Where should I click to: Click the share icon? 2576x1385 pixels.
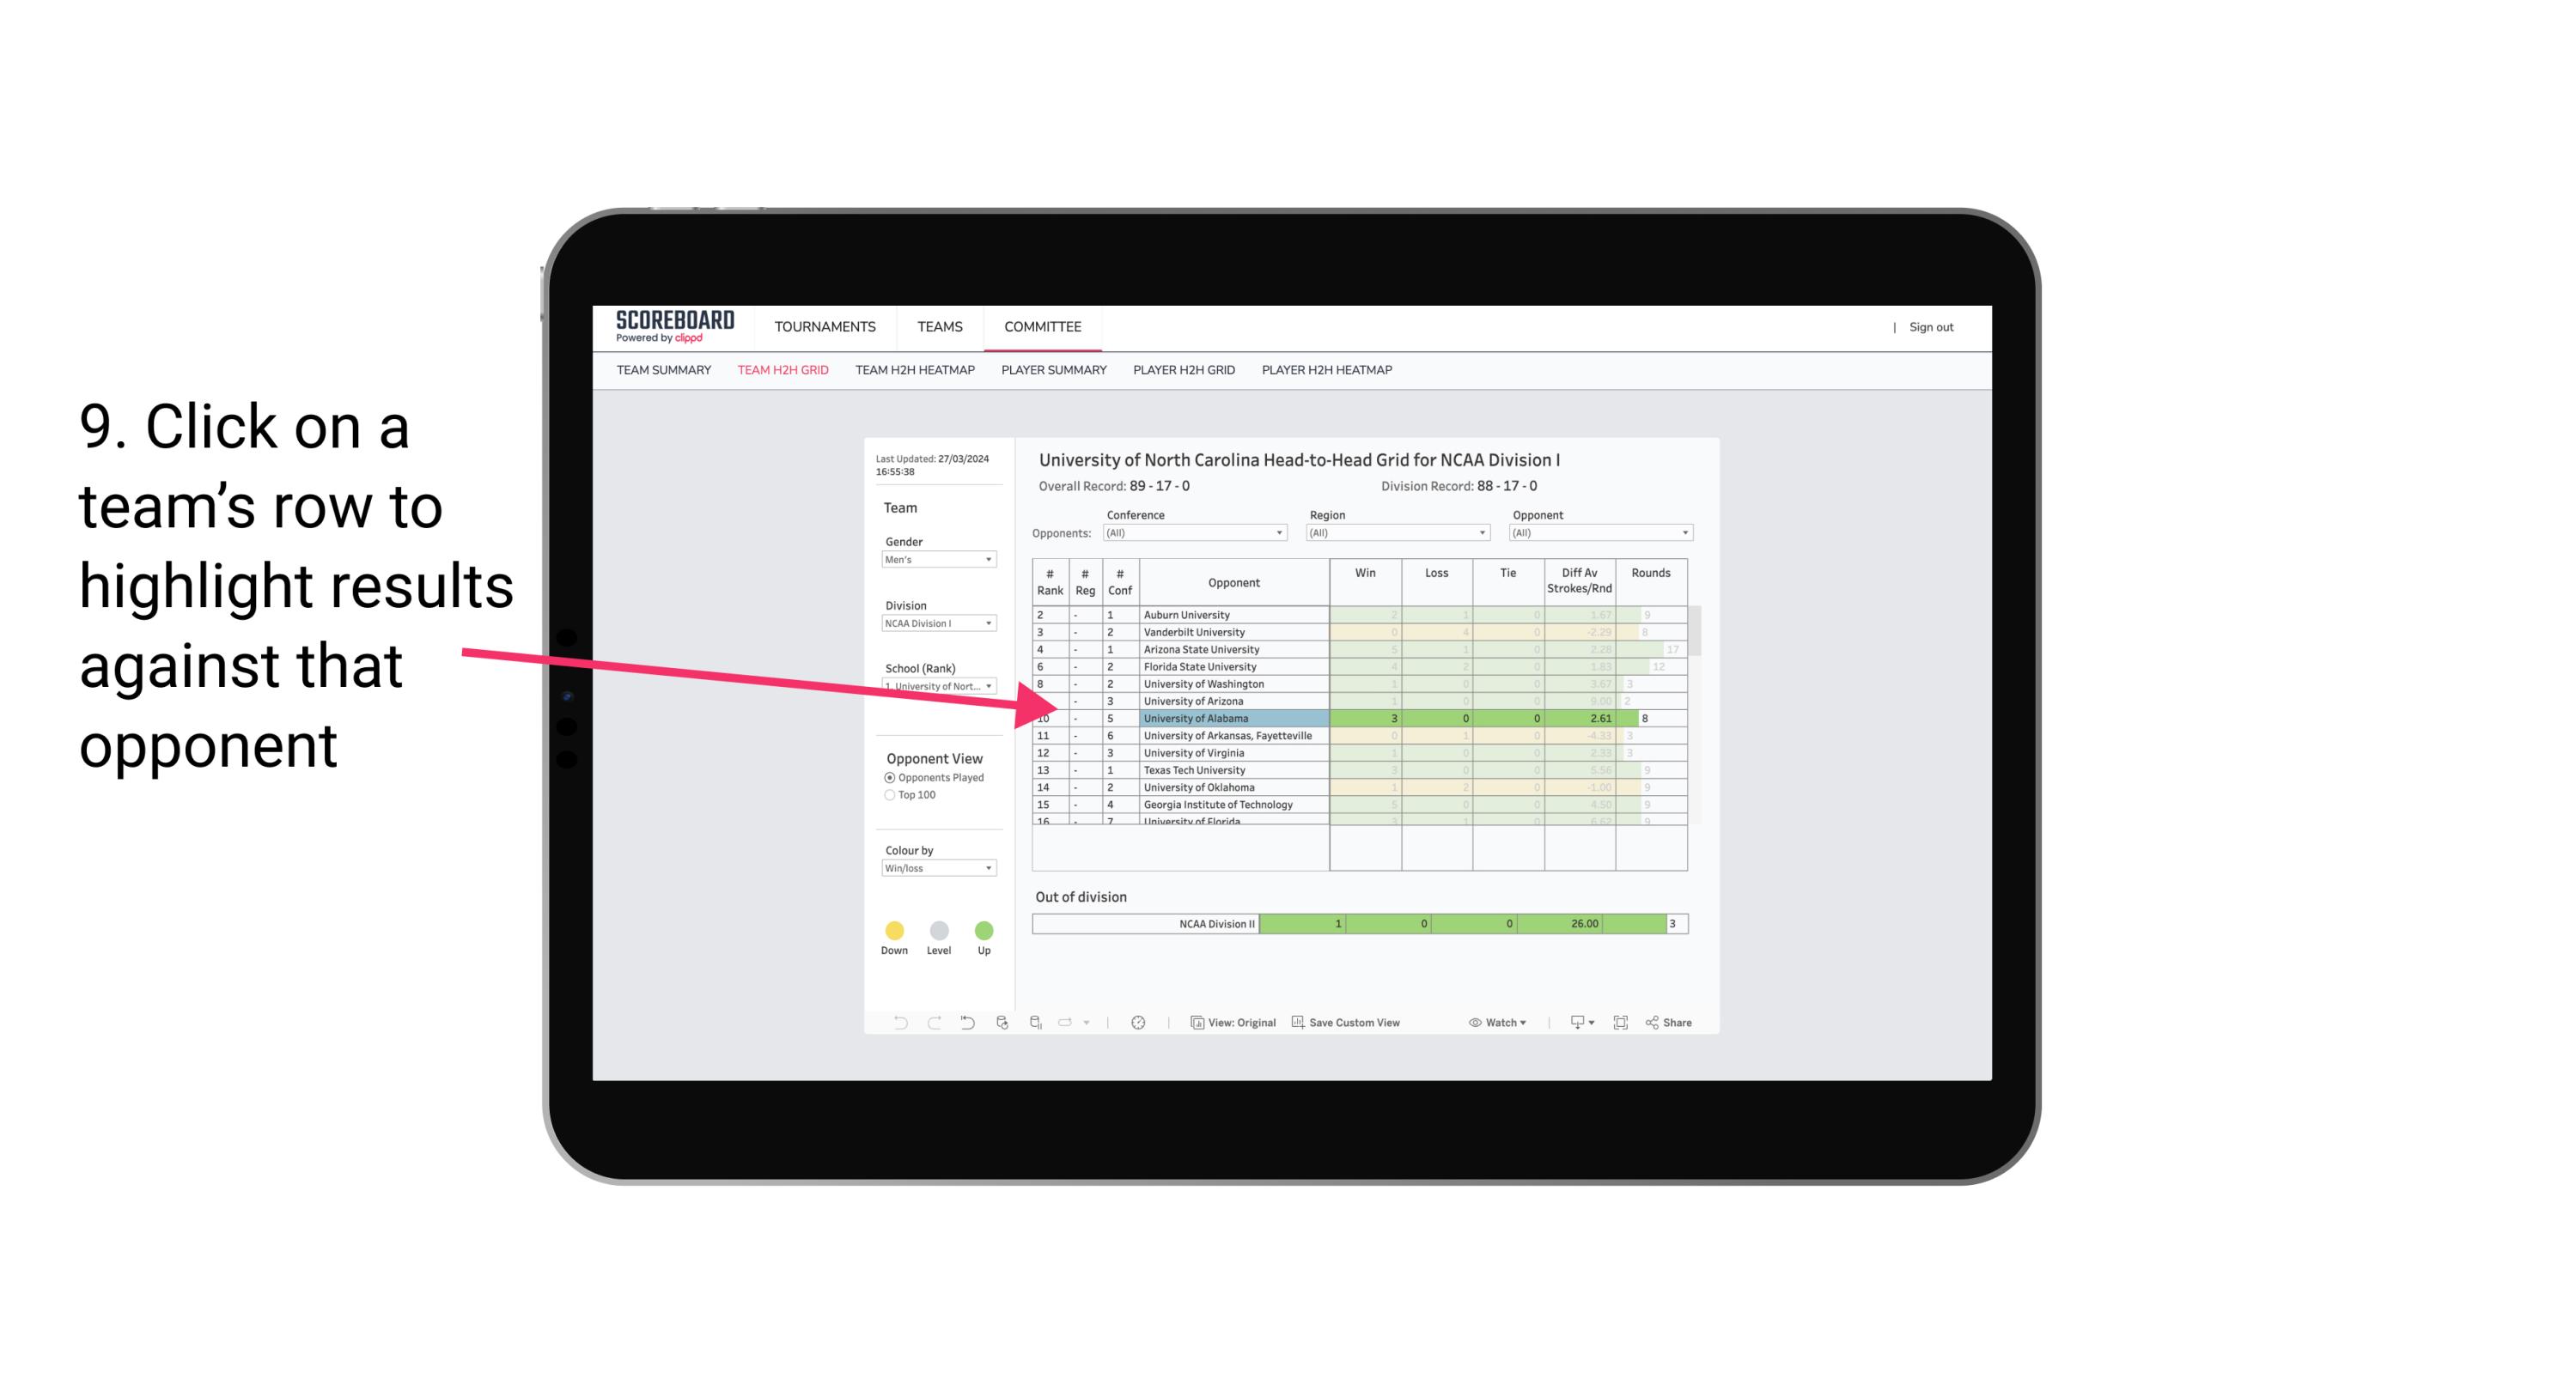click(1653, 1022)
